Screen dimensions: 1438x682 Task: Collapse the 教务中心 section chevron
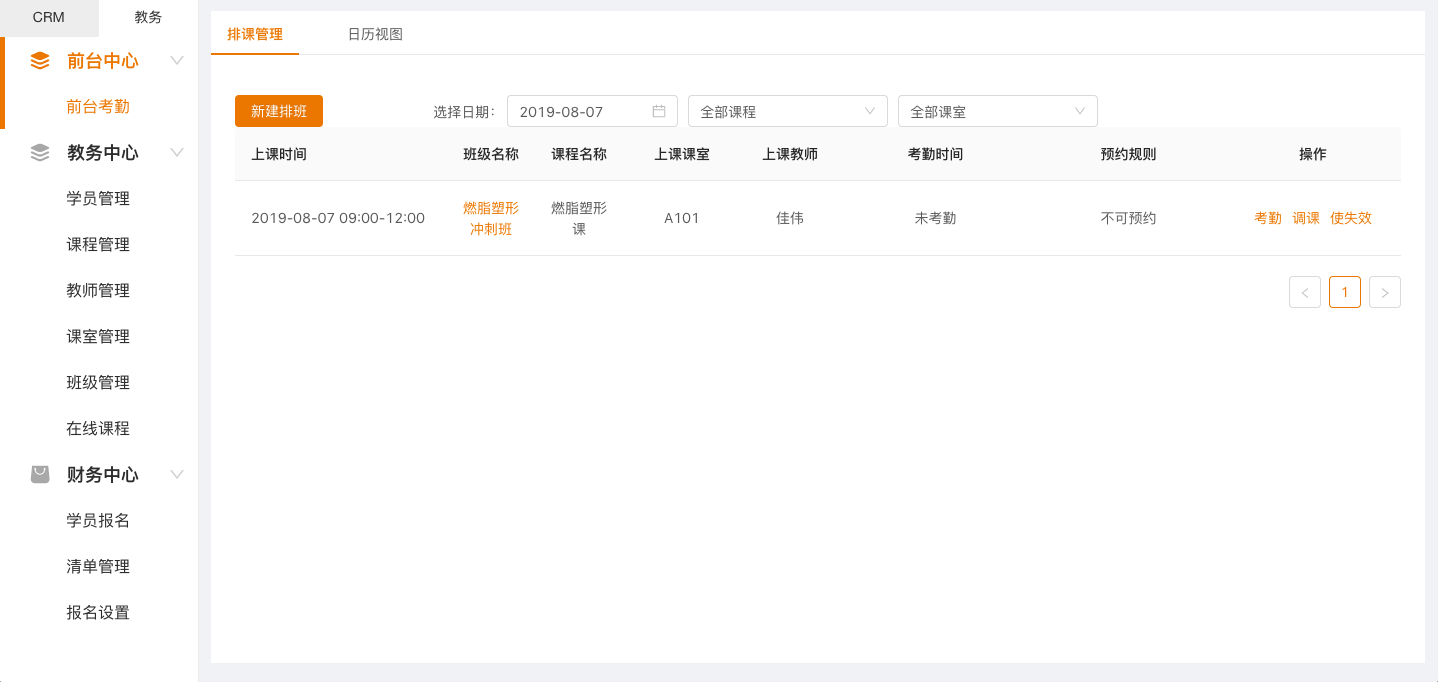pyautogui.click(x=177, y=153)
